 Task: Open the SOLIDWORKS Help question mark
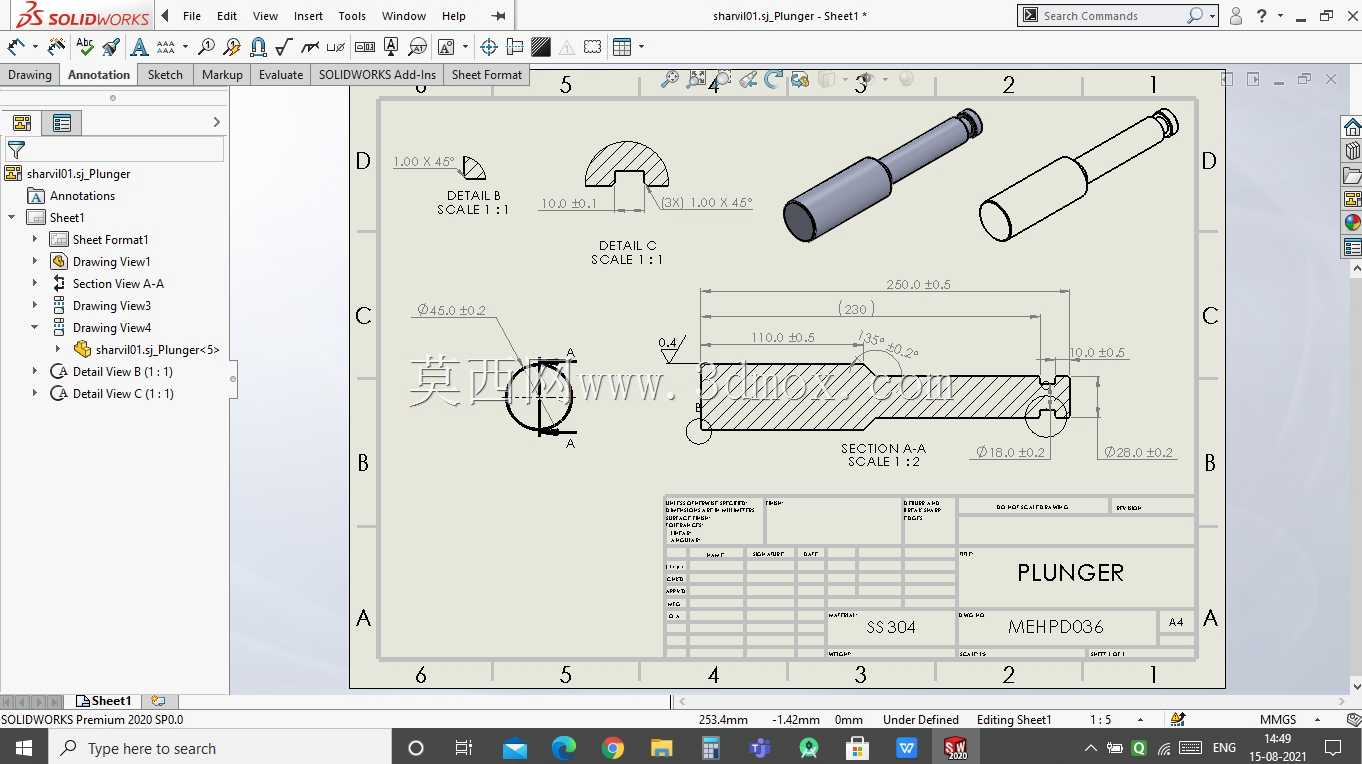click(x=1262, y=16)
